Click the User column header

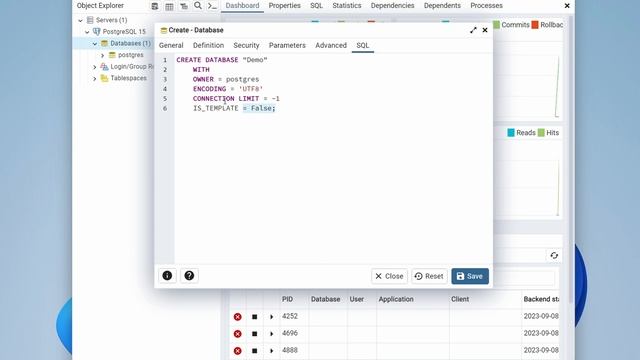pos(356,299)
